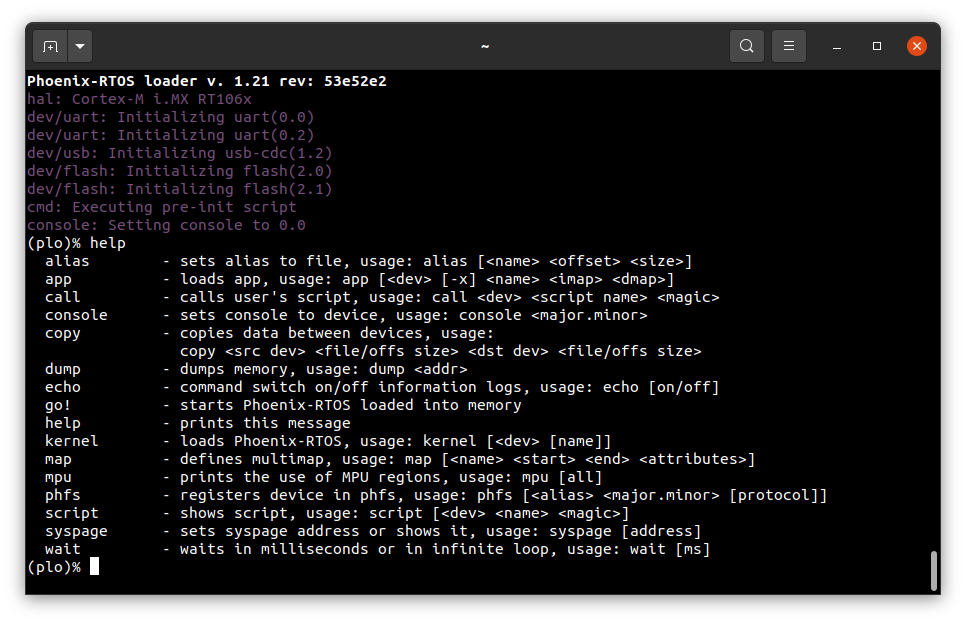Click "console: Setting console to 0.0" line
966x623 pixels.
point(166,225)
